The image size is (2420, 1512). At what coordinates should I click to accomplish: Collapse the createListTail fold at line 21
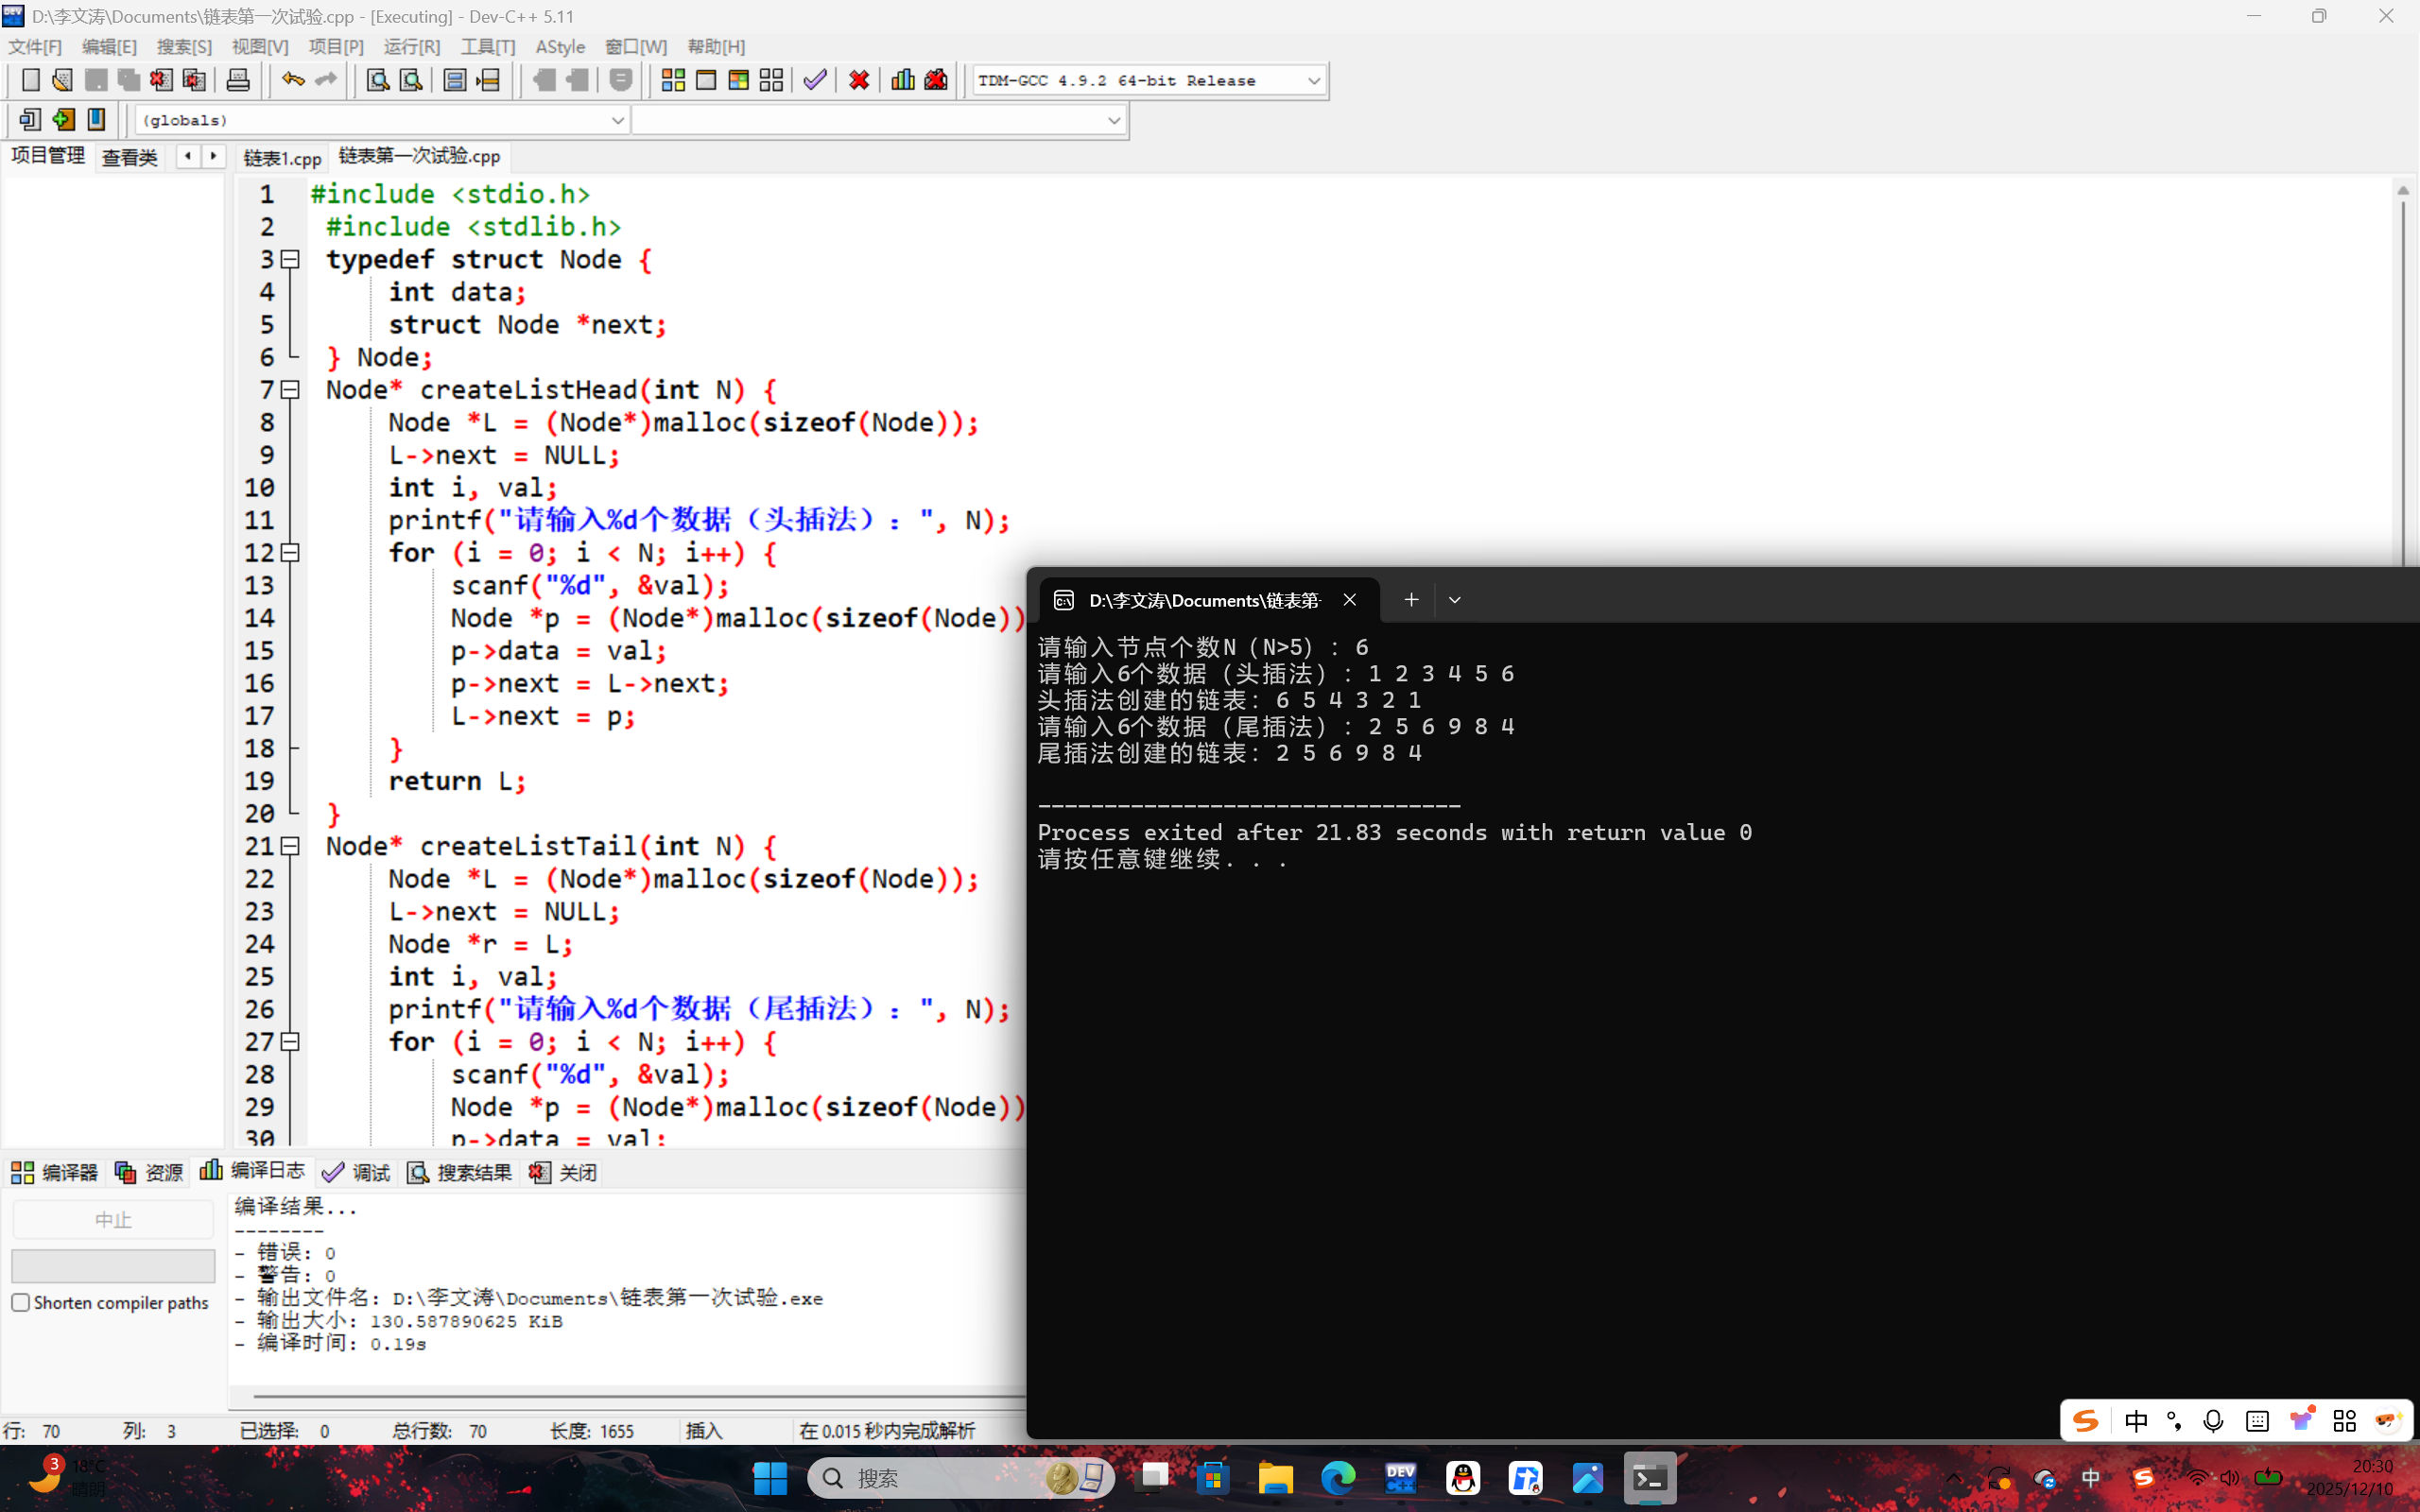coord(290,847)
